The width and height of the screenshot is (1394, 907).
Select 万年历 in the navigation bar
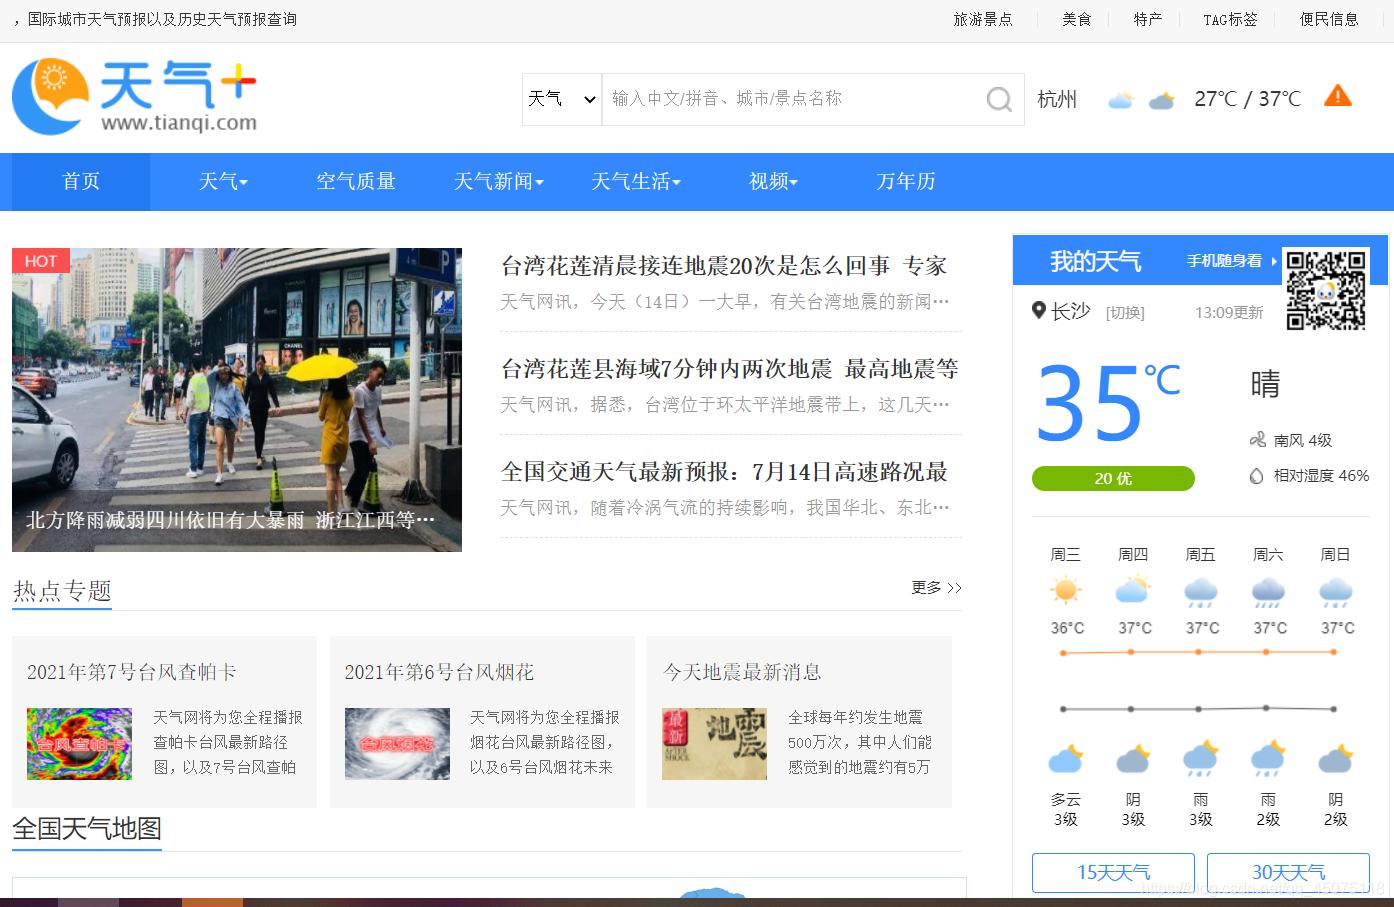905,181
